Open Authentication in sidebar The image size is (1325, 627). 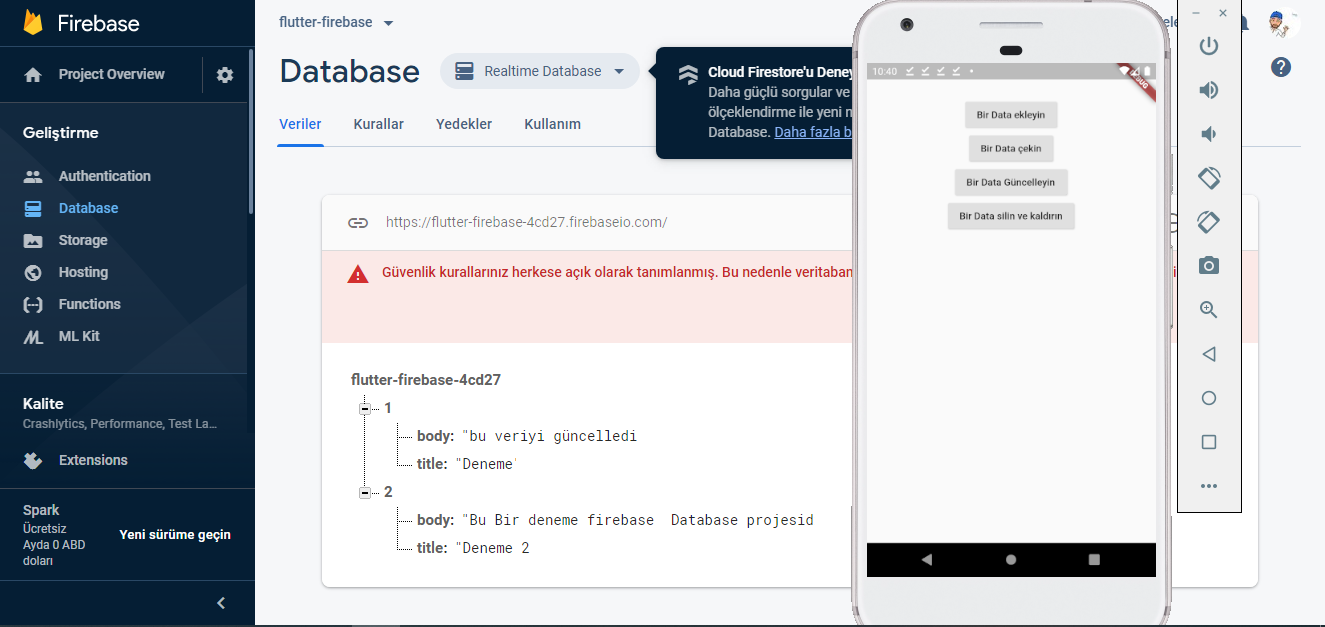[105, 176]
